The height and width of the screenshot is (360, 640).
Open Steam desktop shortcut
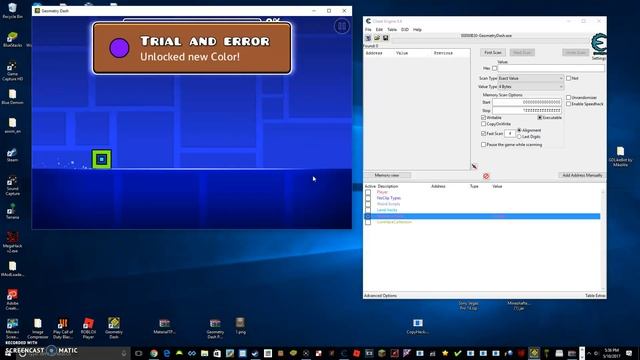(x=12, y=155)
